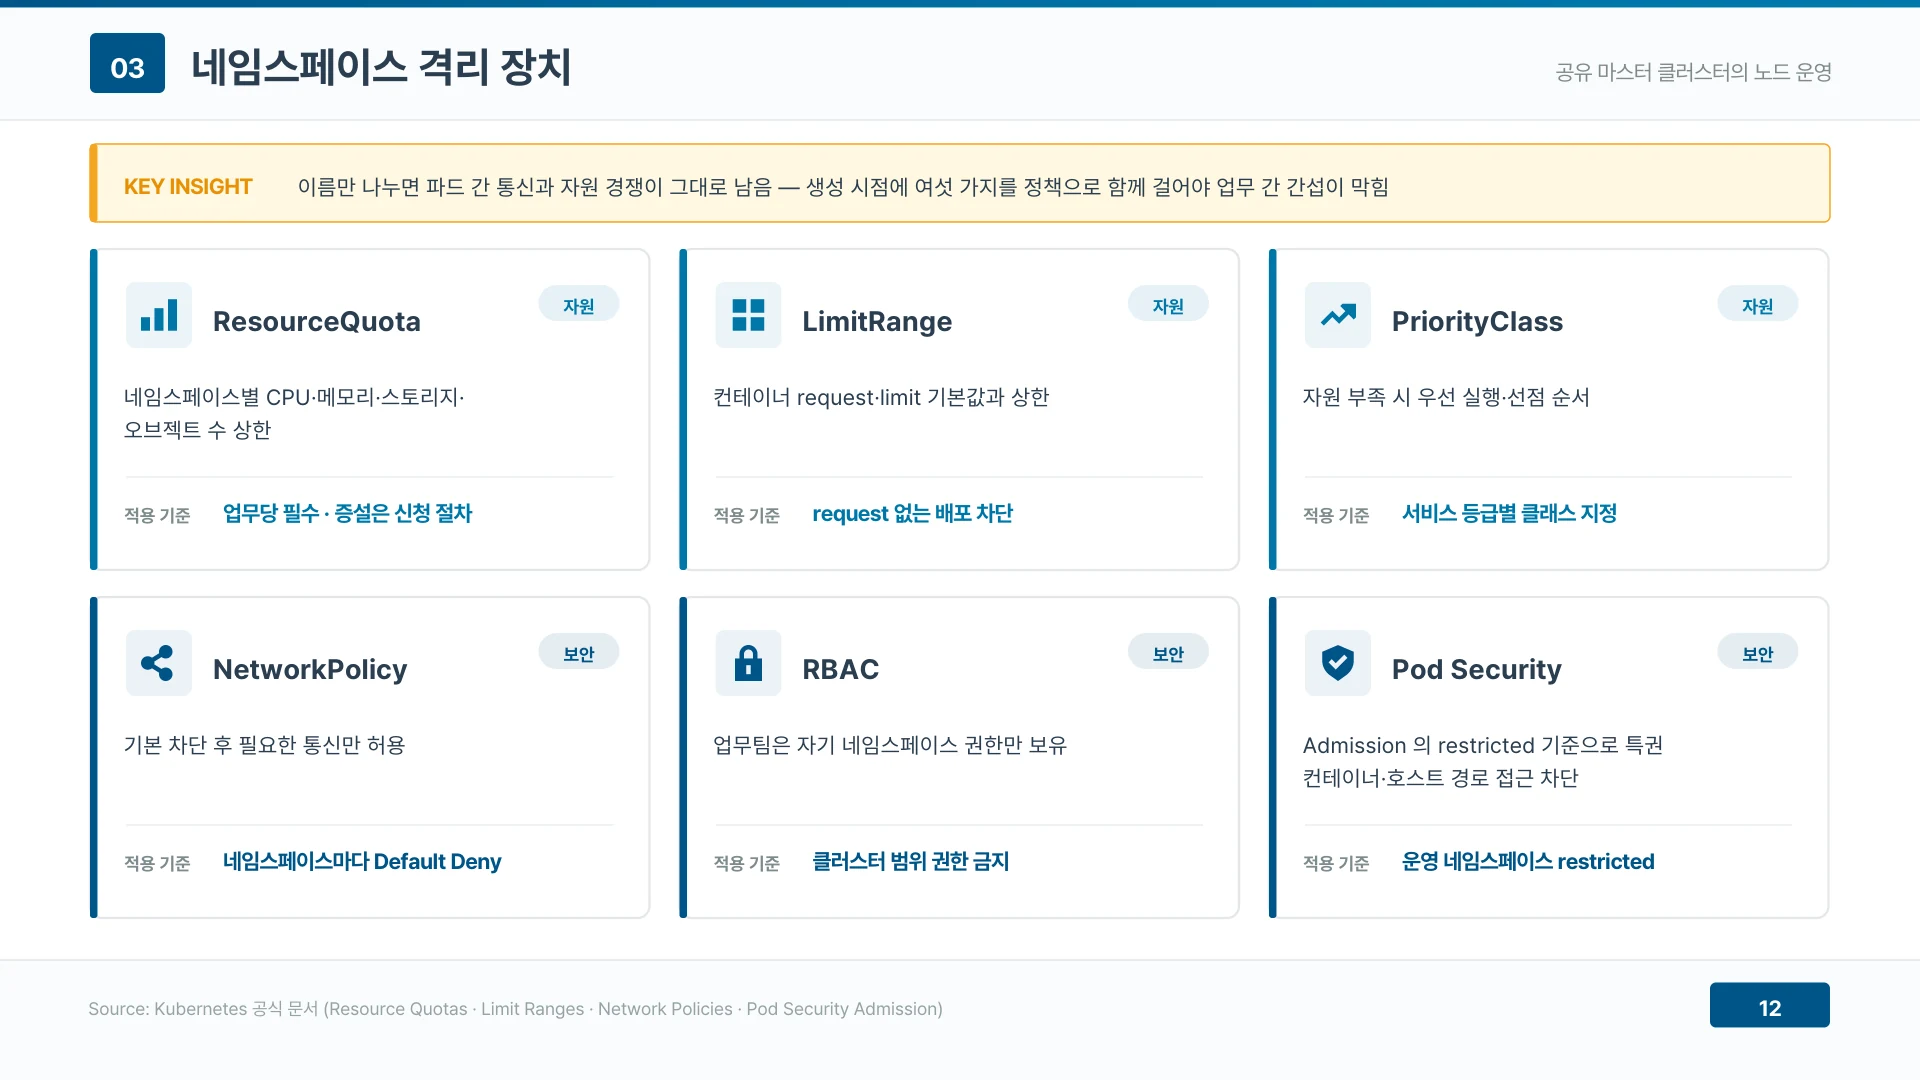Click the description 컨테이너 request·limit 기본값과 상한
The image size is (1920, 1080).
881,398
